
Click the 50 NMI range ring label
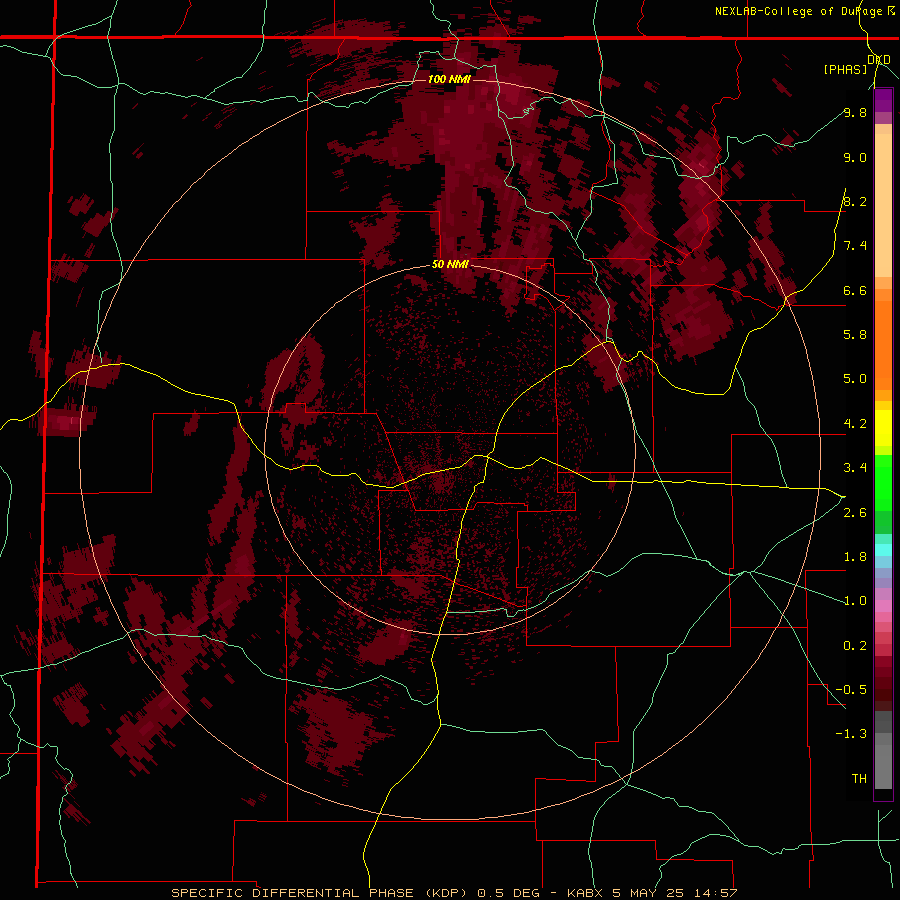(x=450, y=264)
